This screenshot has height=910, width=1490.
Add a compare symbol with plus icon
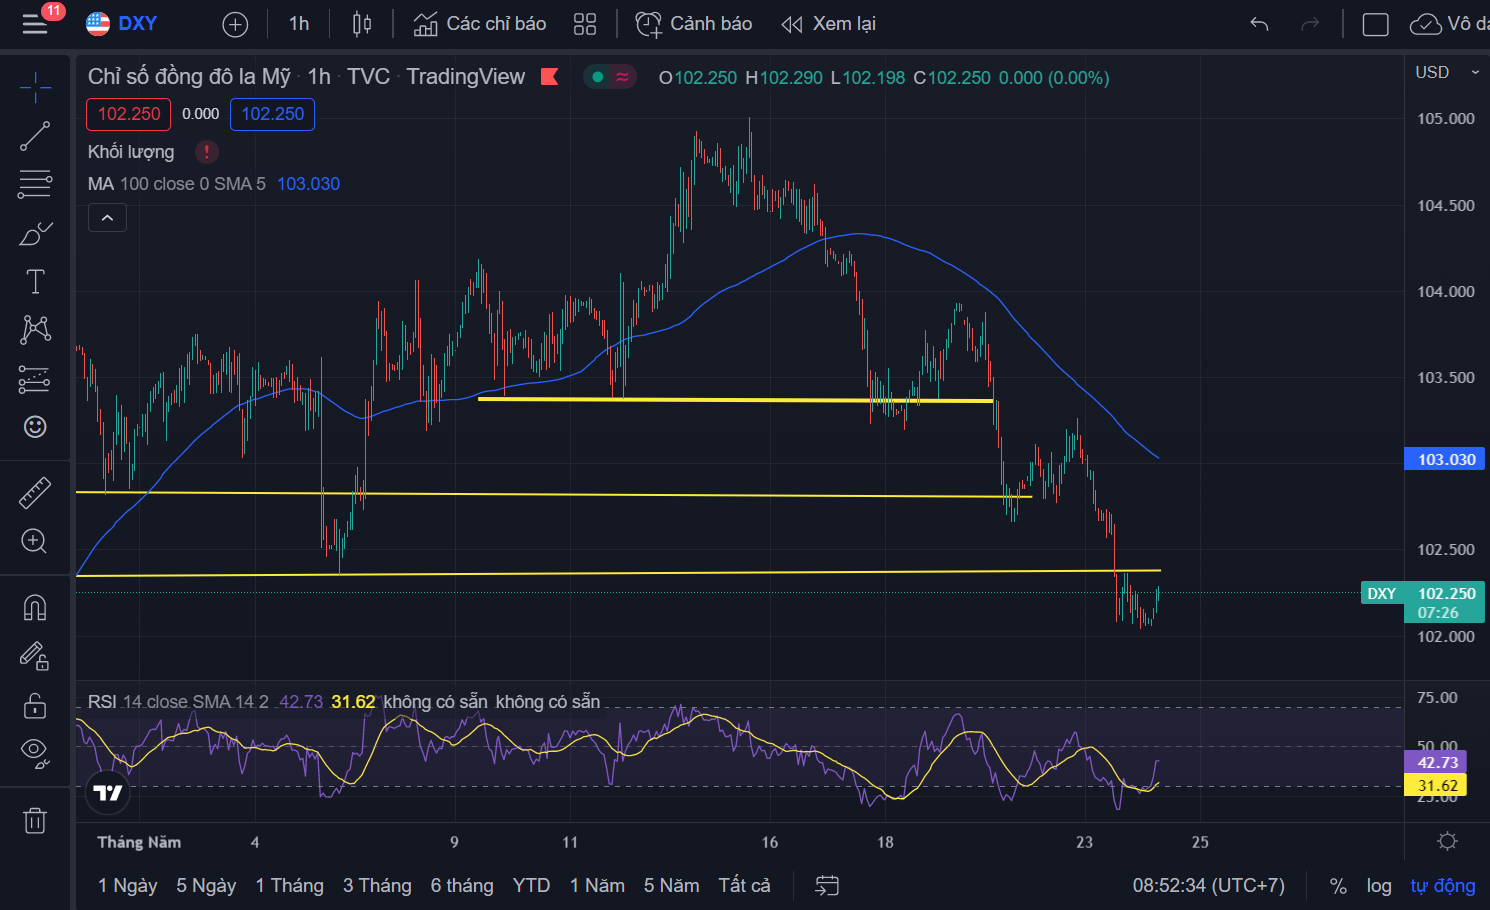(x=235, y=24)
